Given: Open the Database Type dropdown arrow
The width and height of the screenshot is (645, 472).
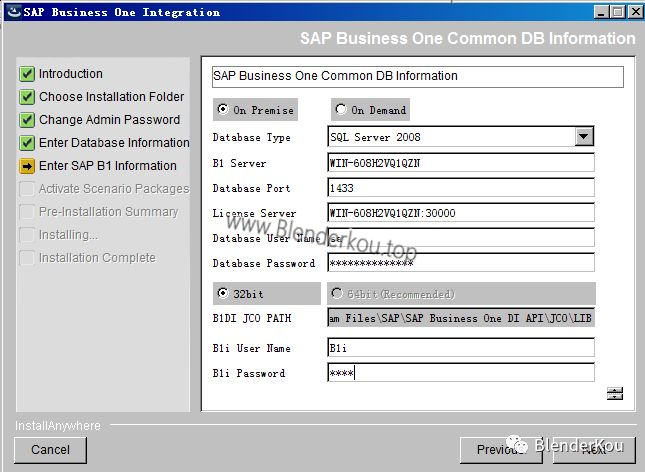Looking at the screenshot, I should [584, 136].
